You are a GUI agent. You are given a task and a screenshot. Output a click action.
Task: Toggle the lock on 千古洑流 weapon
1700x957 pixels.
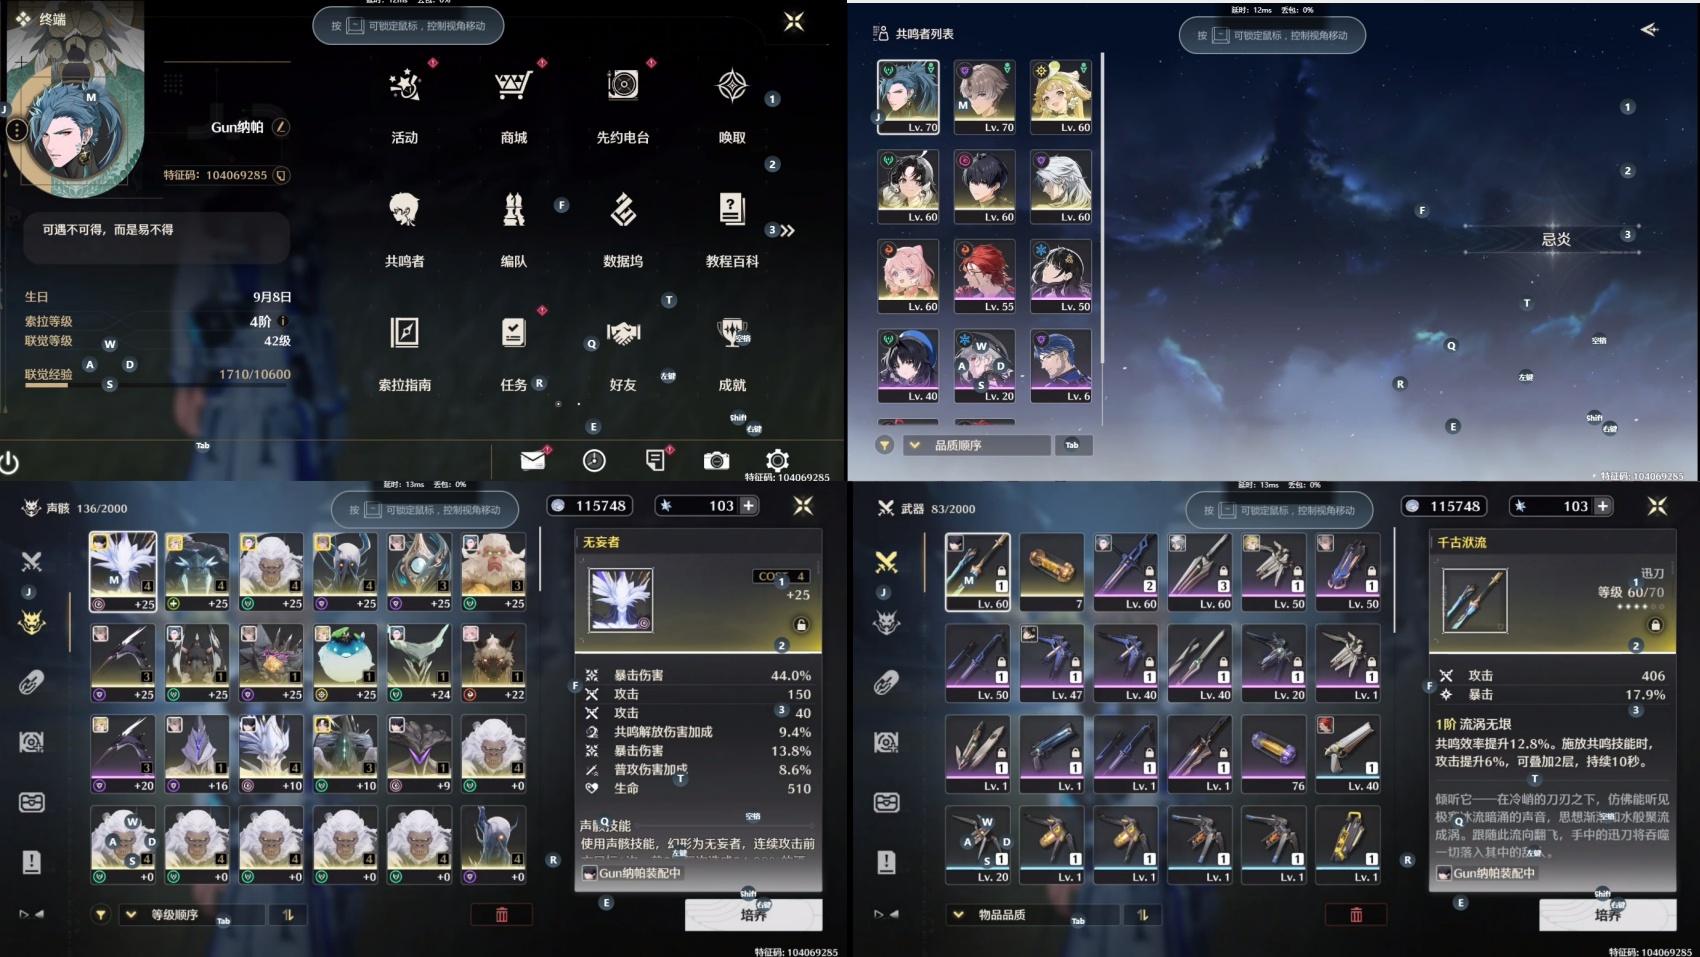(x=1655, y=625)
